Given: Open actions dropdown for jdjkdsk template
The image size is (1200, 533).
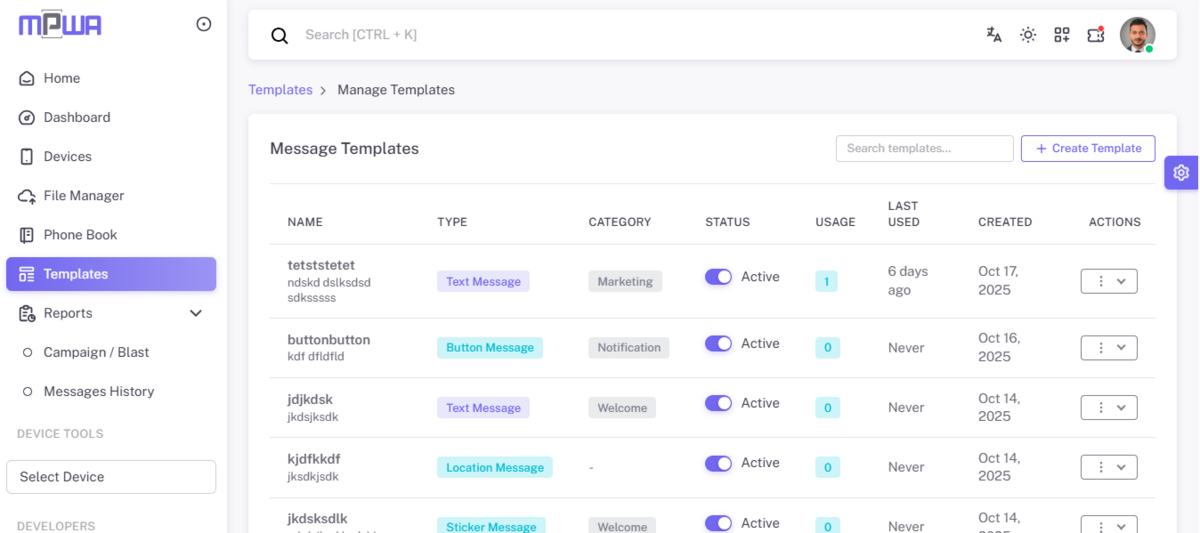Looking at the screenshot, I should pyautogui.click(x=1109, y=408).
